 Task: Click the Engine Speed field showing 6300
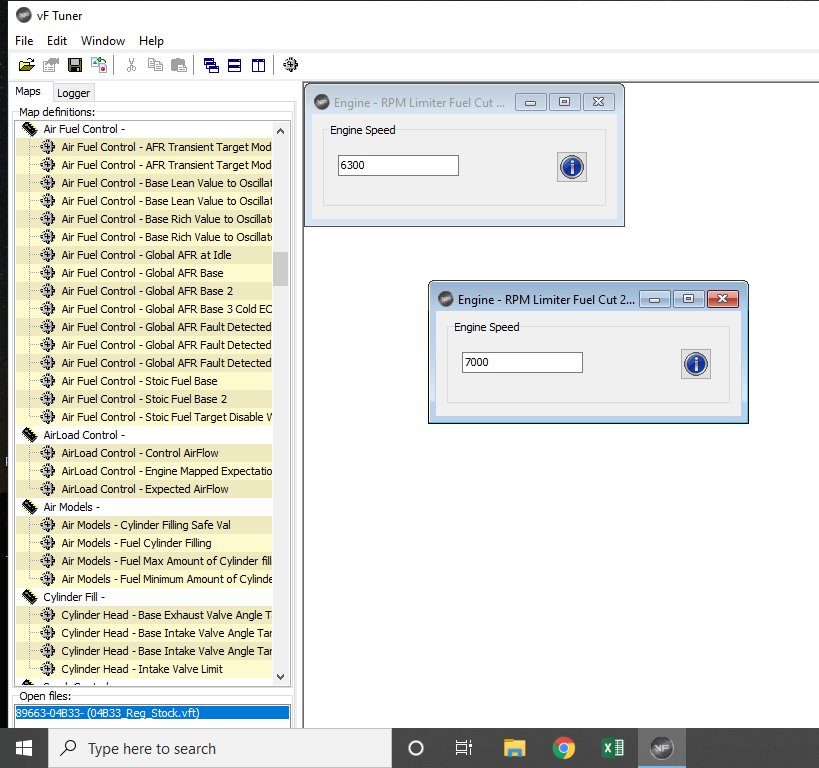point(398,166)
